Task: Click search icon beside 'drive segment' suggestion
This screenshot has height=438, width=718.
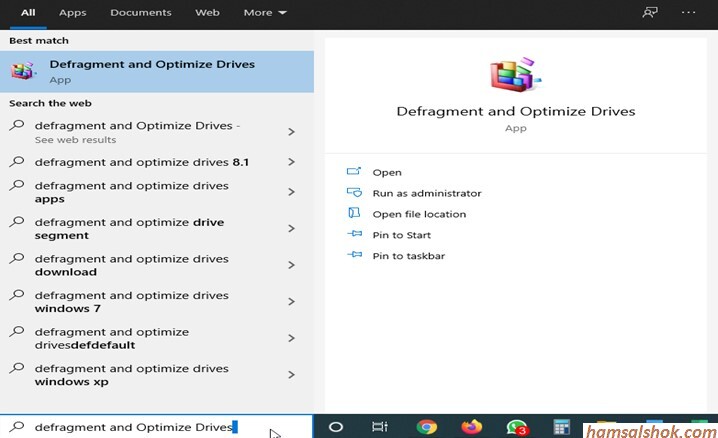Action: pyautogui.click(x=17, y=222)
